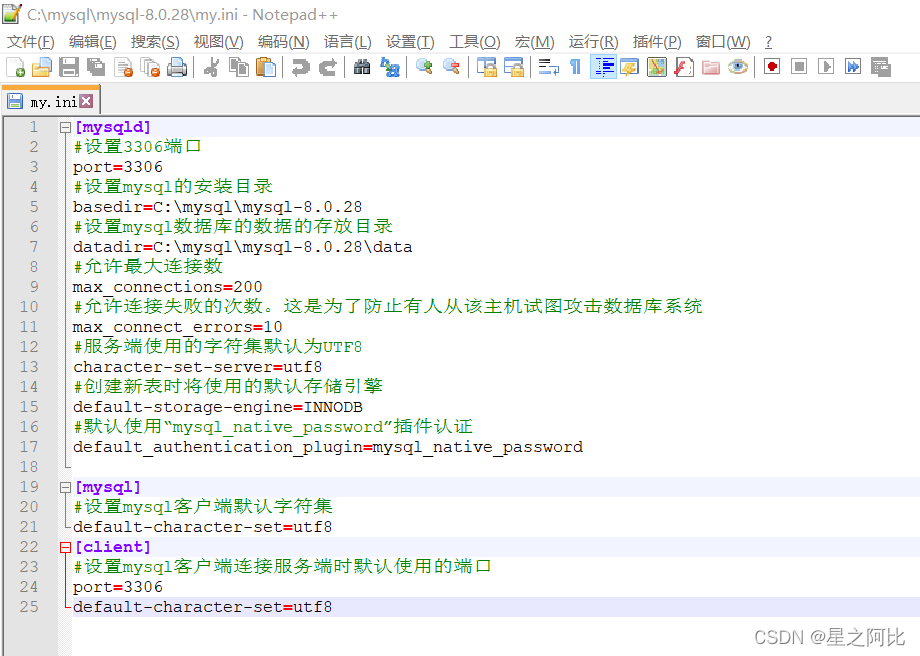
Task: Open the 插件(P) menu
Action: coord(657,42)
